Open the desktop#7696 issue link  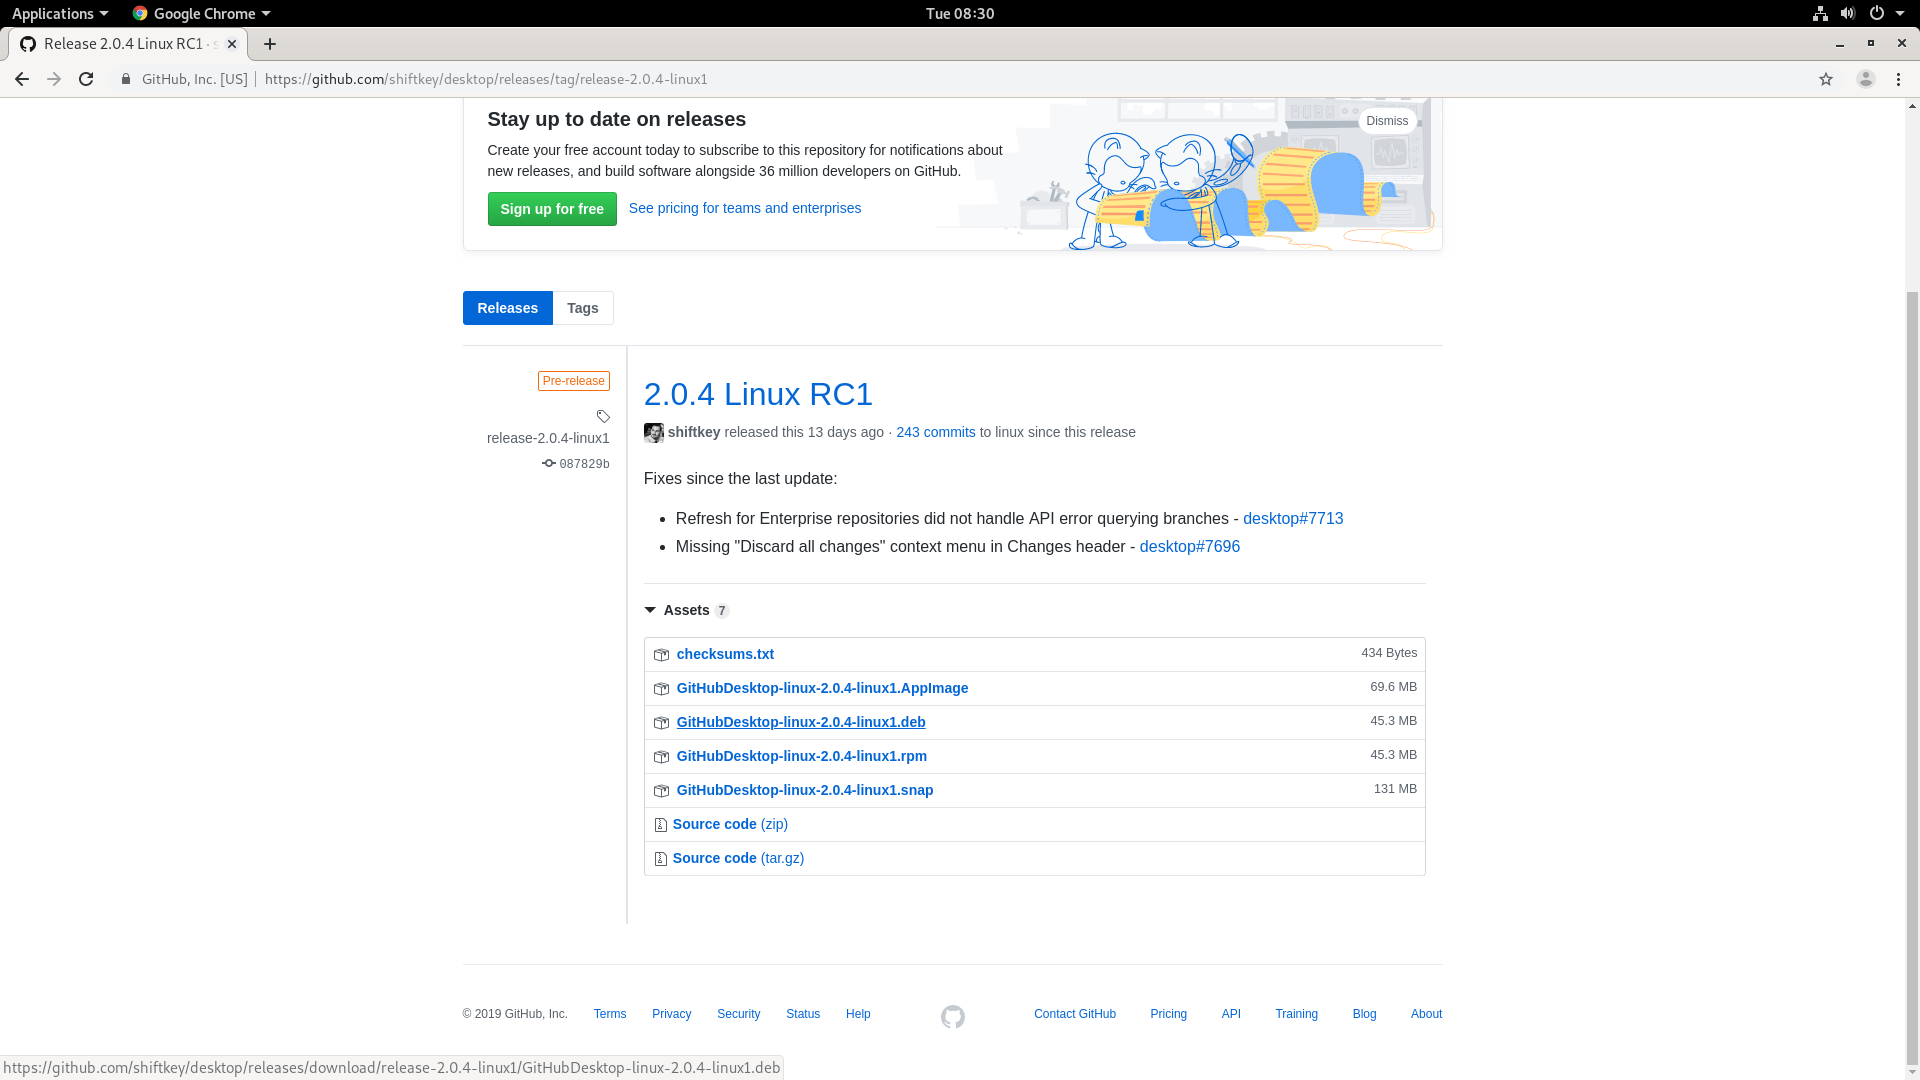[1190, 546]
